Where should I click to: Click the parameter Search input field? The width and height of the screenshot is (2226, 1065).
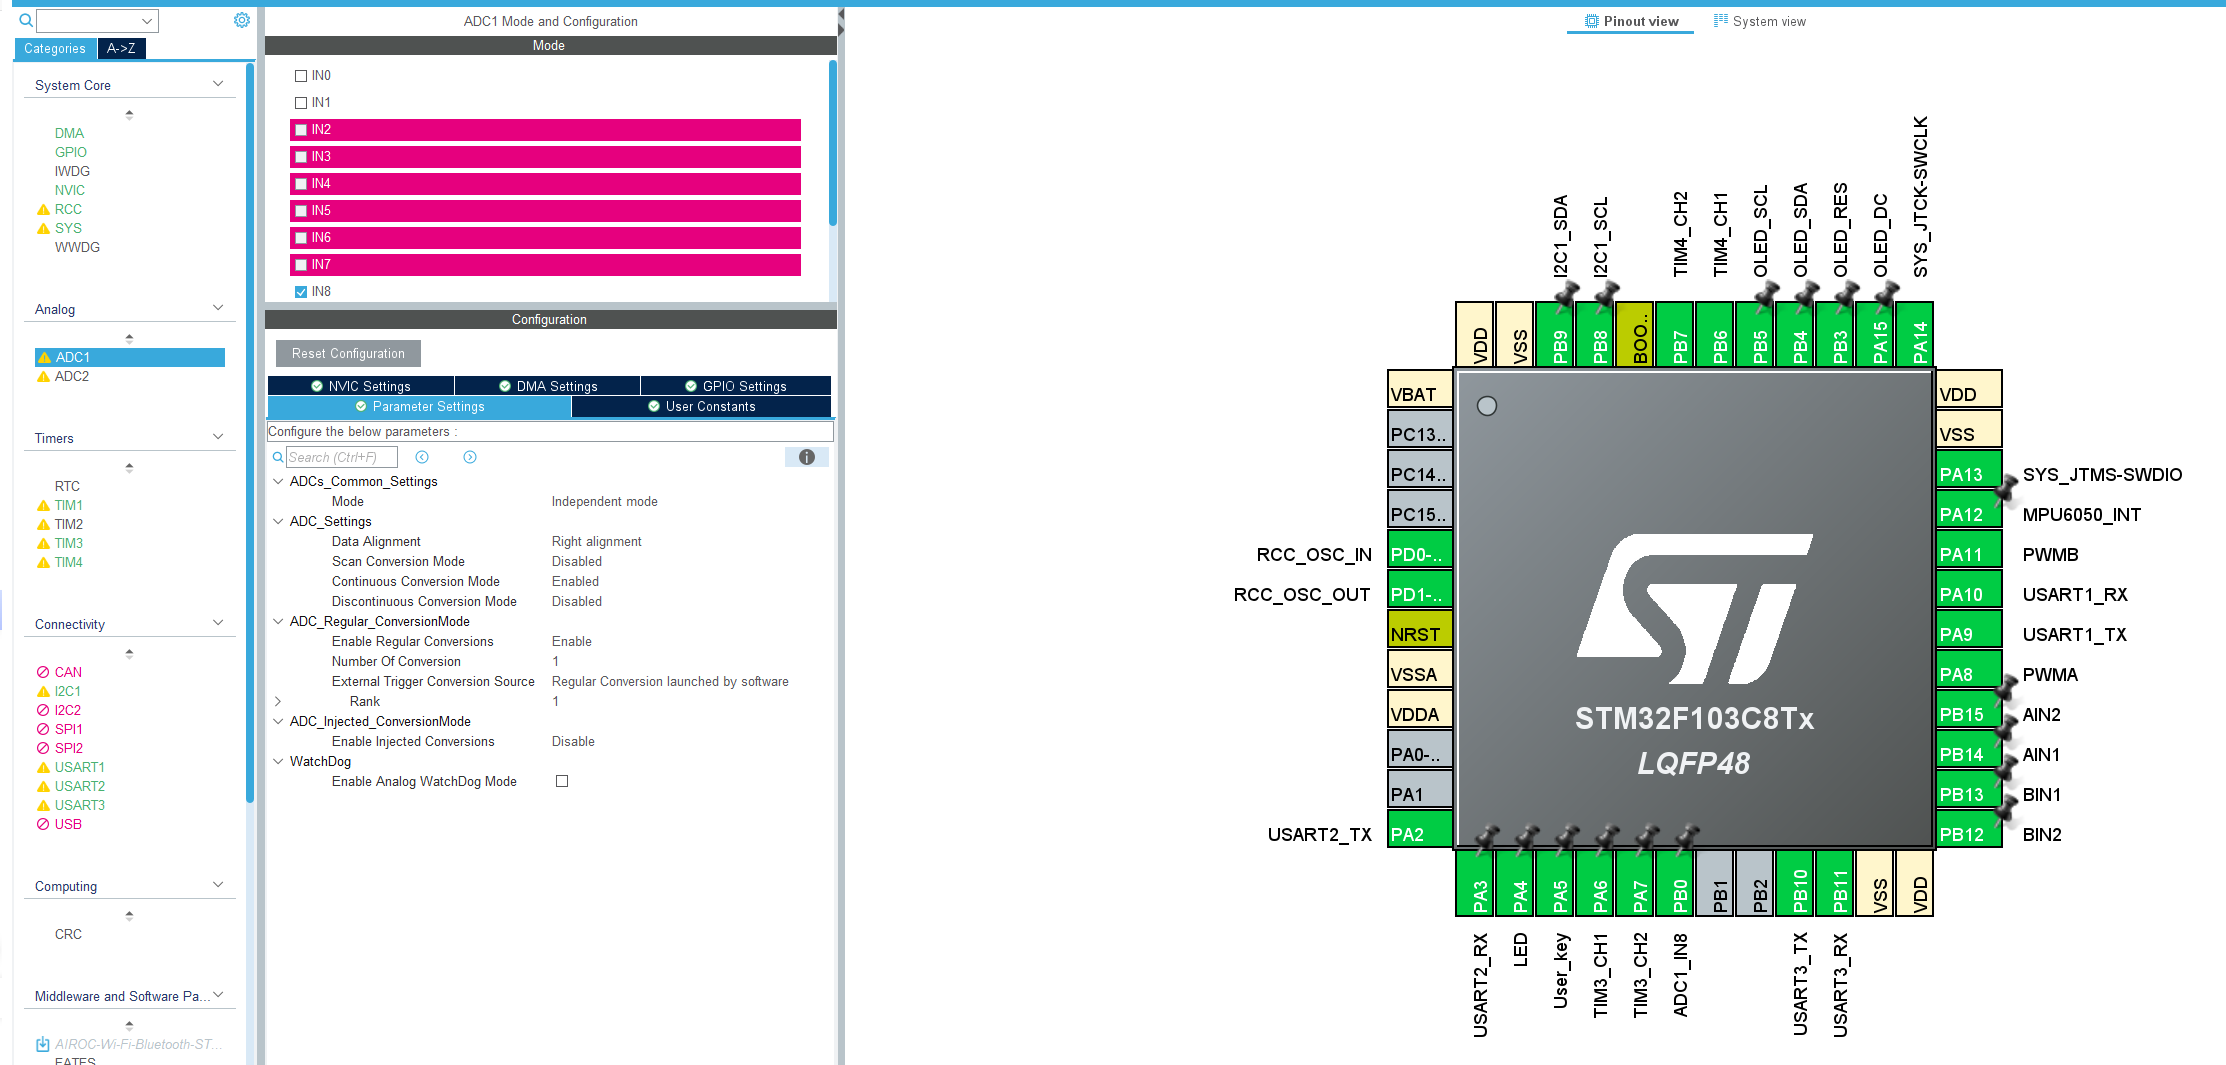coord(342,457)
